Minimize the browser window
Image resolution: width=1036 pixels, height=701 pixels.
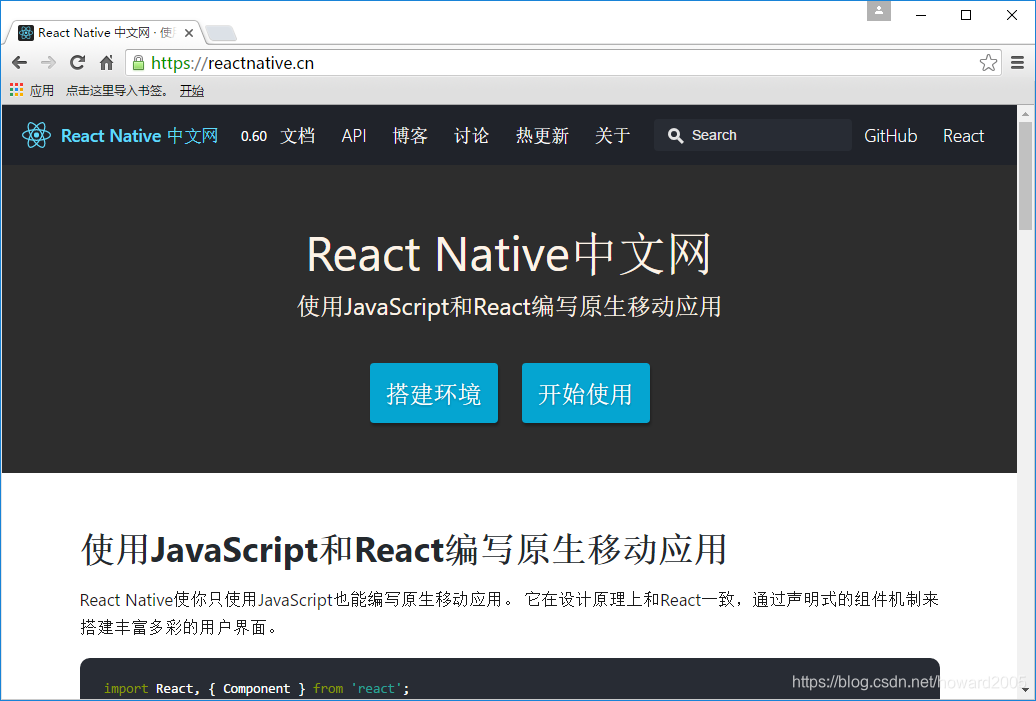coord(921,15)
